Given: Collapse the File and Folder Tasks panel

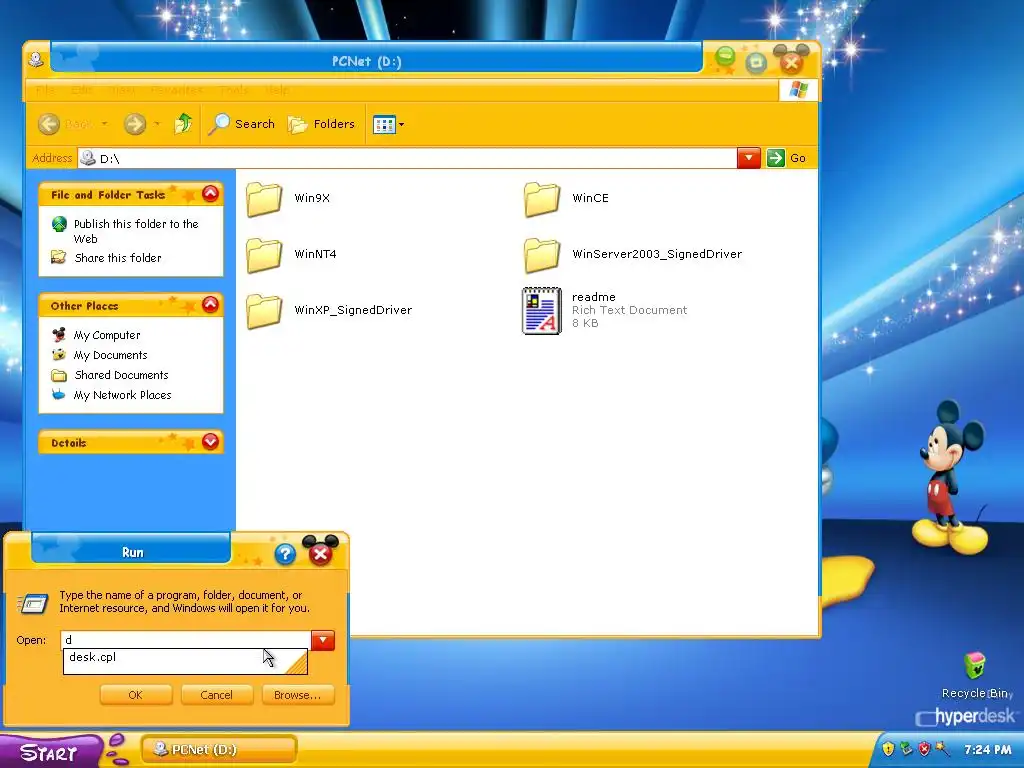Looking at the screenshot, I should point(210,193).
